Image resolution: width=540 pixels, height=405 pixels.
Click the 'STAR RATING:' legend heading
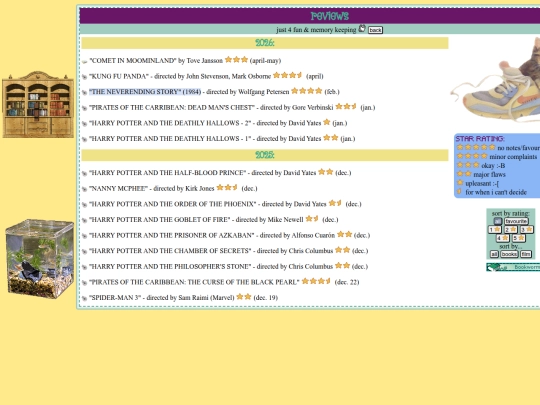[480, 138]
